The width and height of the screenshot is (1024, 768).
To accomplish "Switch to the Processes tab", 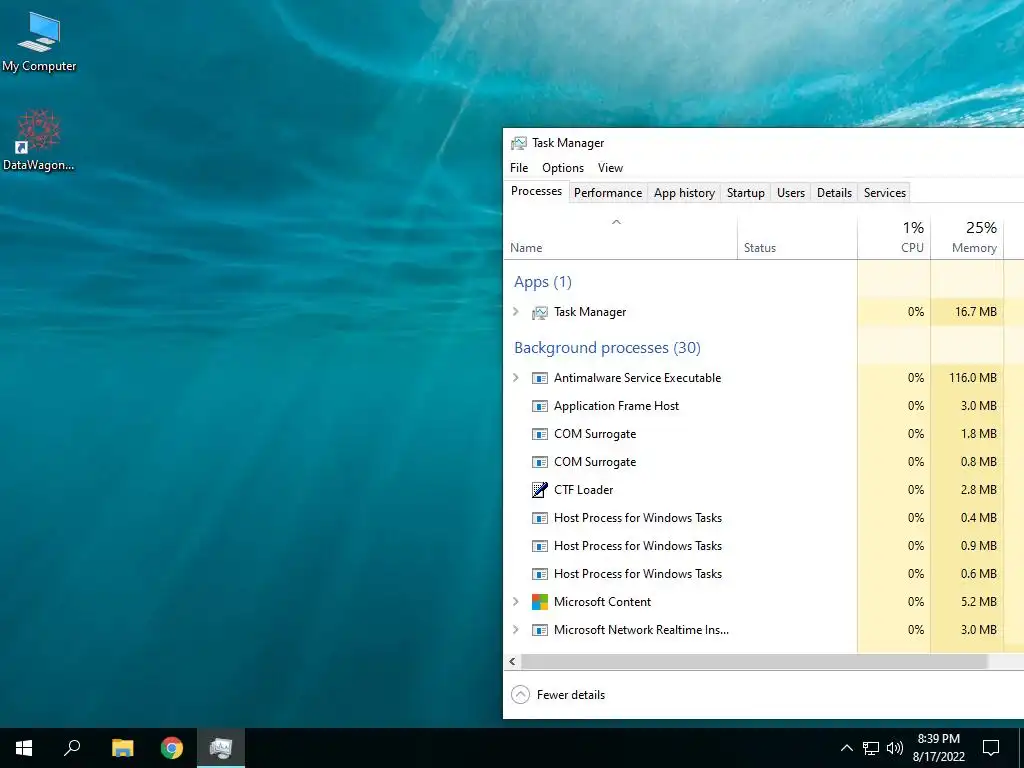I will pyautogui.click(x=536, y=191).
